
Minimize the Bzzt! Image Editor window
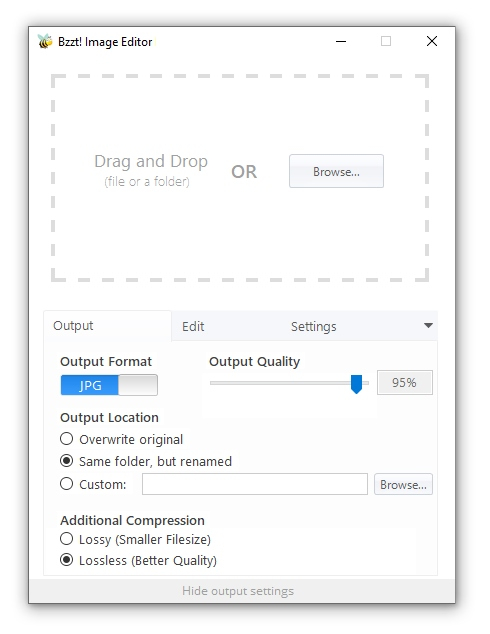(341, 41)
